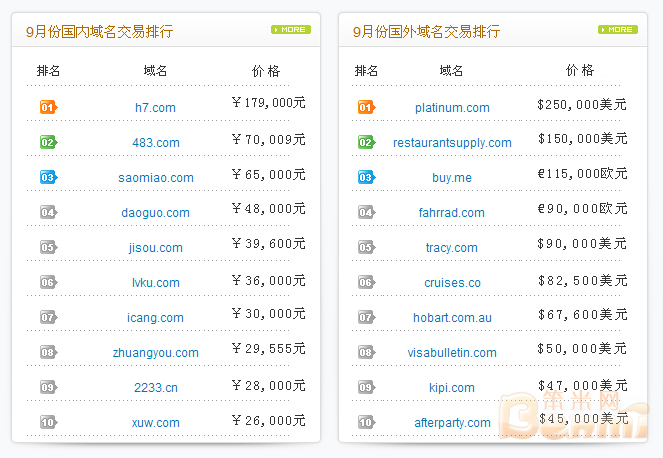Click rank 08 badge next to visabulletin.com
The height and width of the screenshot is (458, 663).
coord(367,352)
